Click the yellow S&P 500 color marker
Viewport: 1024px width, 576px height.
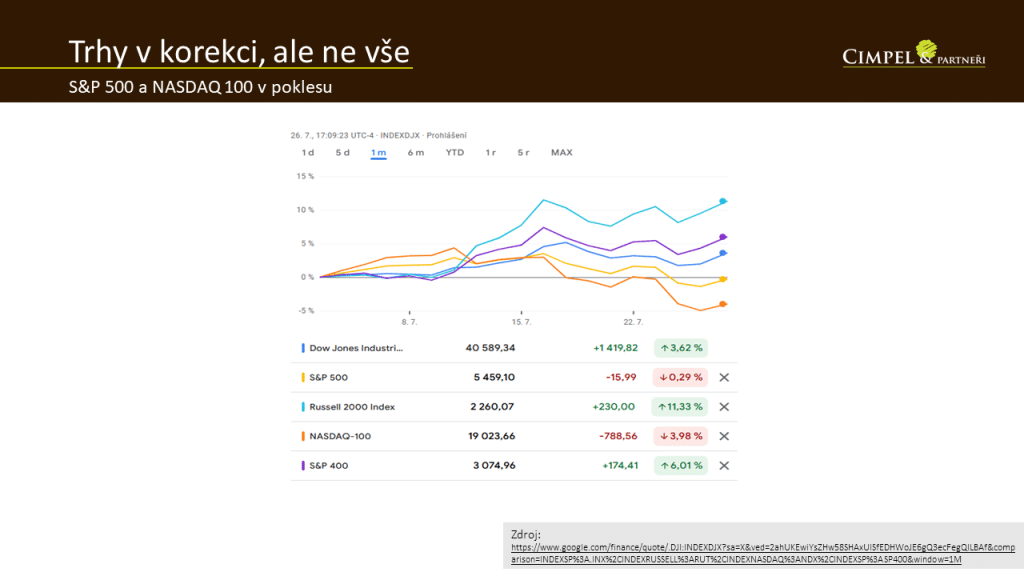point(303,378)
